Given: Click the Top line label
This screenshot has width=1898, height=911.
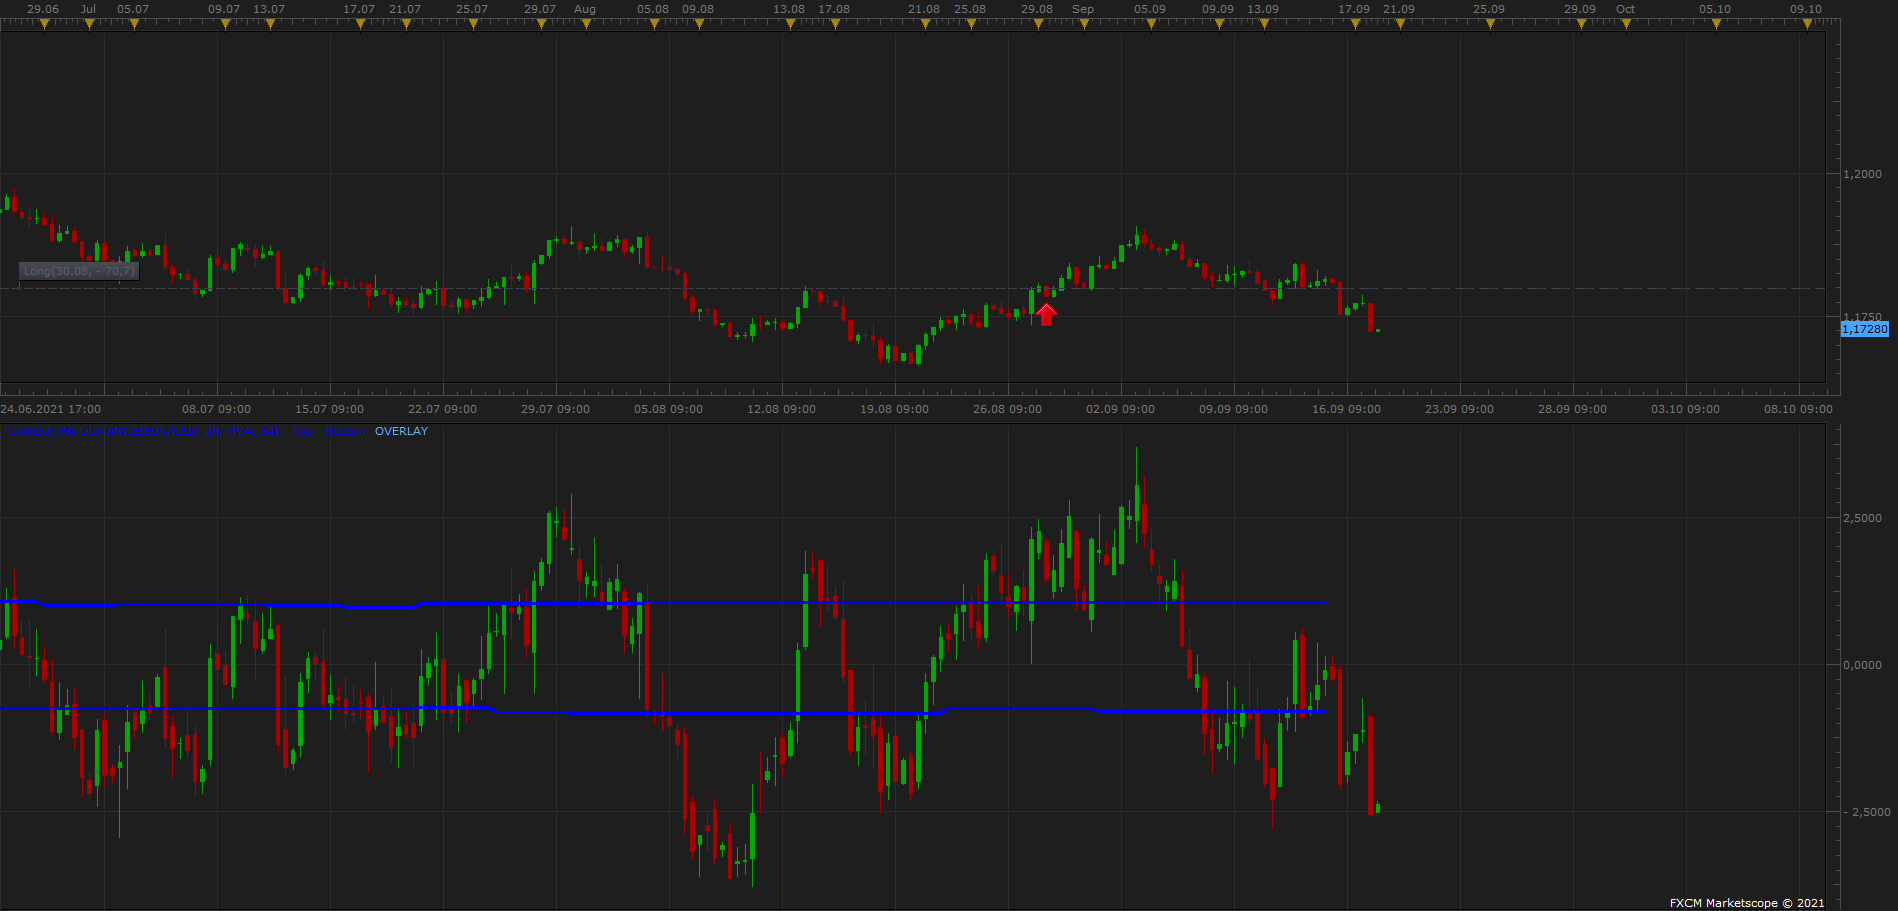Looking at the screenshot, I should coord(303,432).
